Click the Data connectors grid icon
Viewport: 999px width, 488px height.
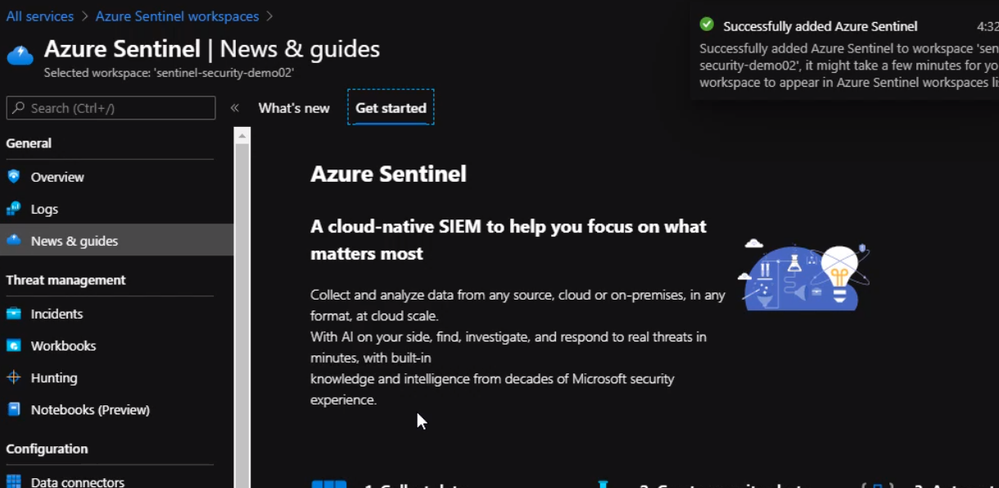tap(14, 481)
